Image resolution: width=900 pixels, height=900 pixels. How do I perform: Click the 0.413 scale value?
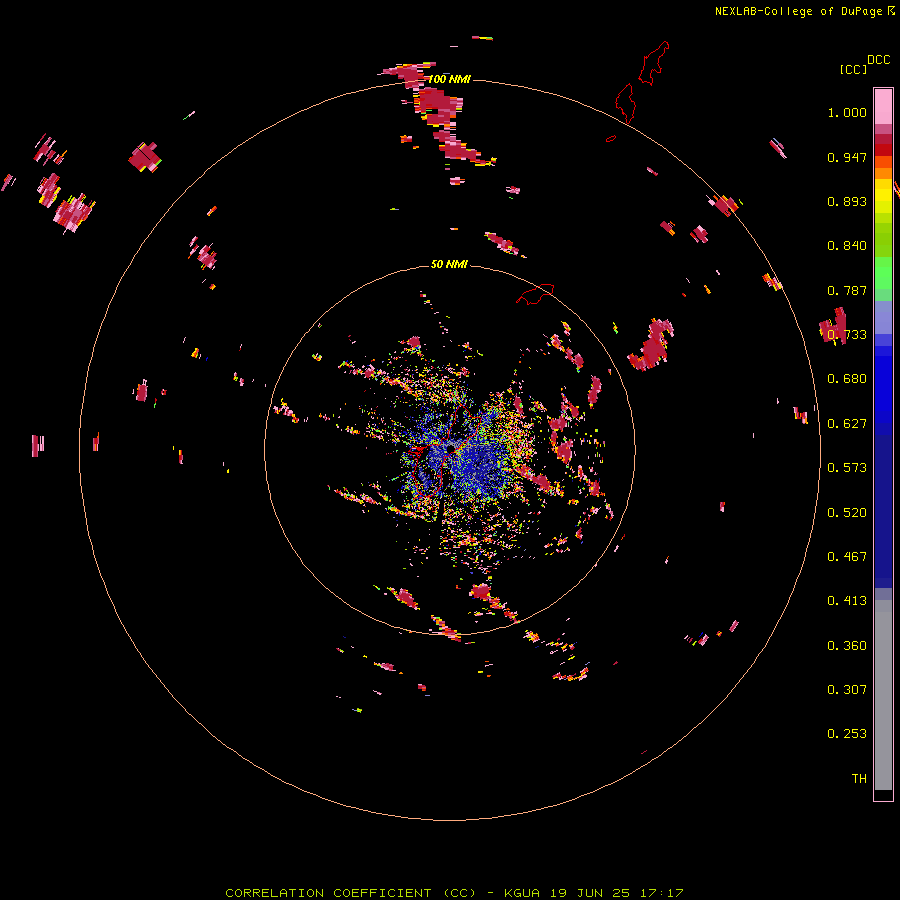pos(847,601)
